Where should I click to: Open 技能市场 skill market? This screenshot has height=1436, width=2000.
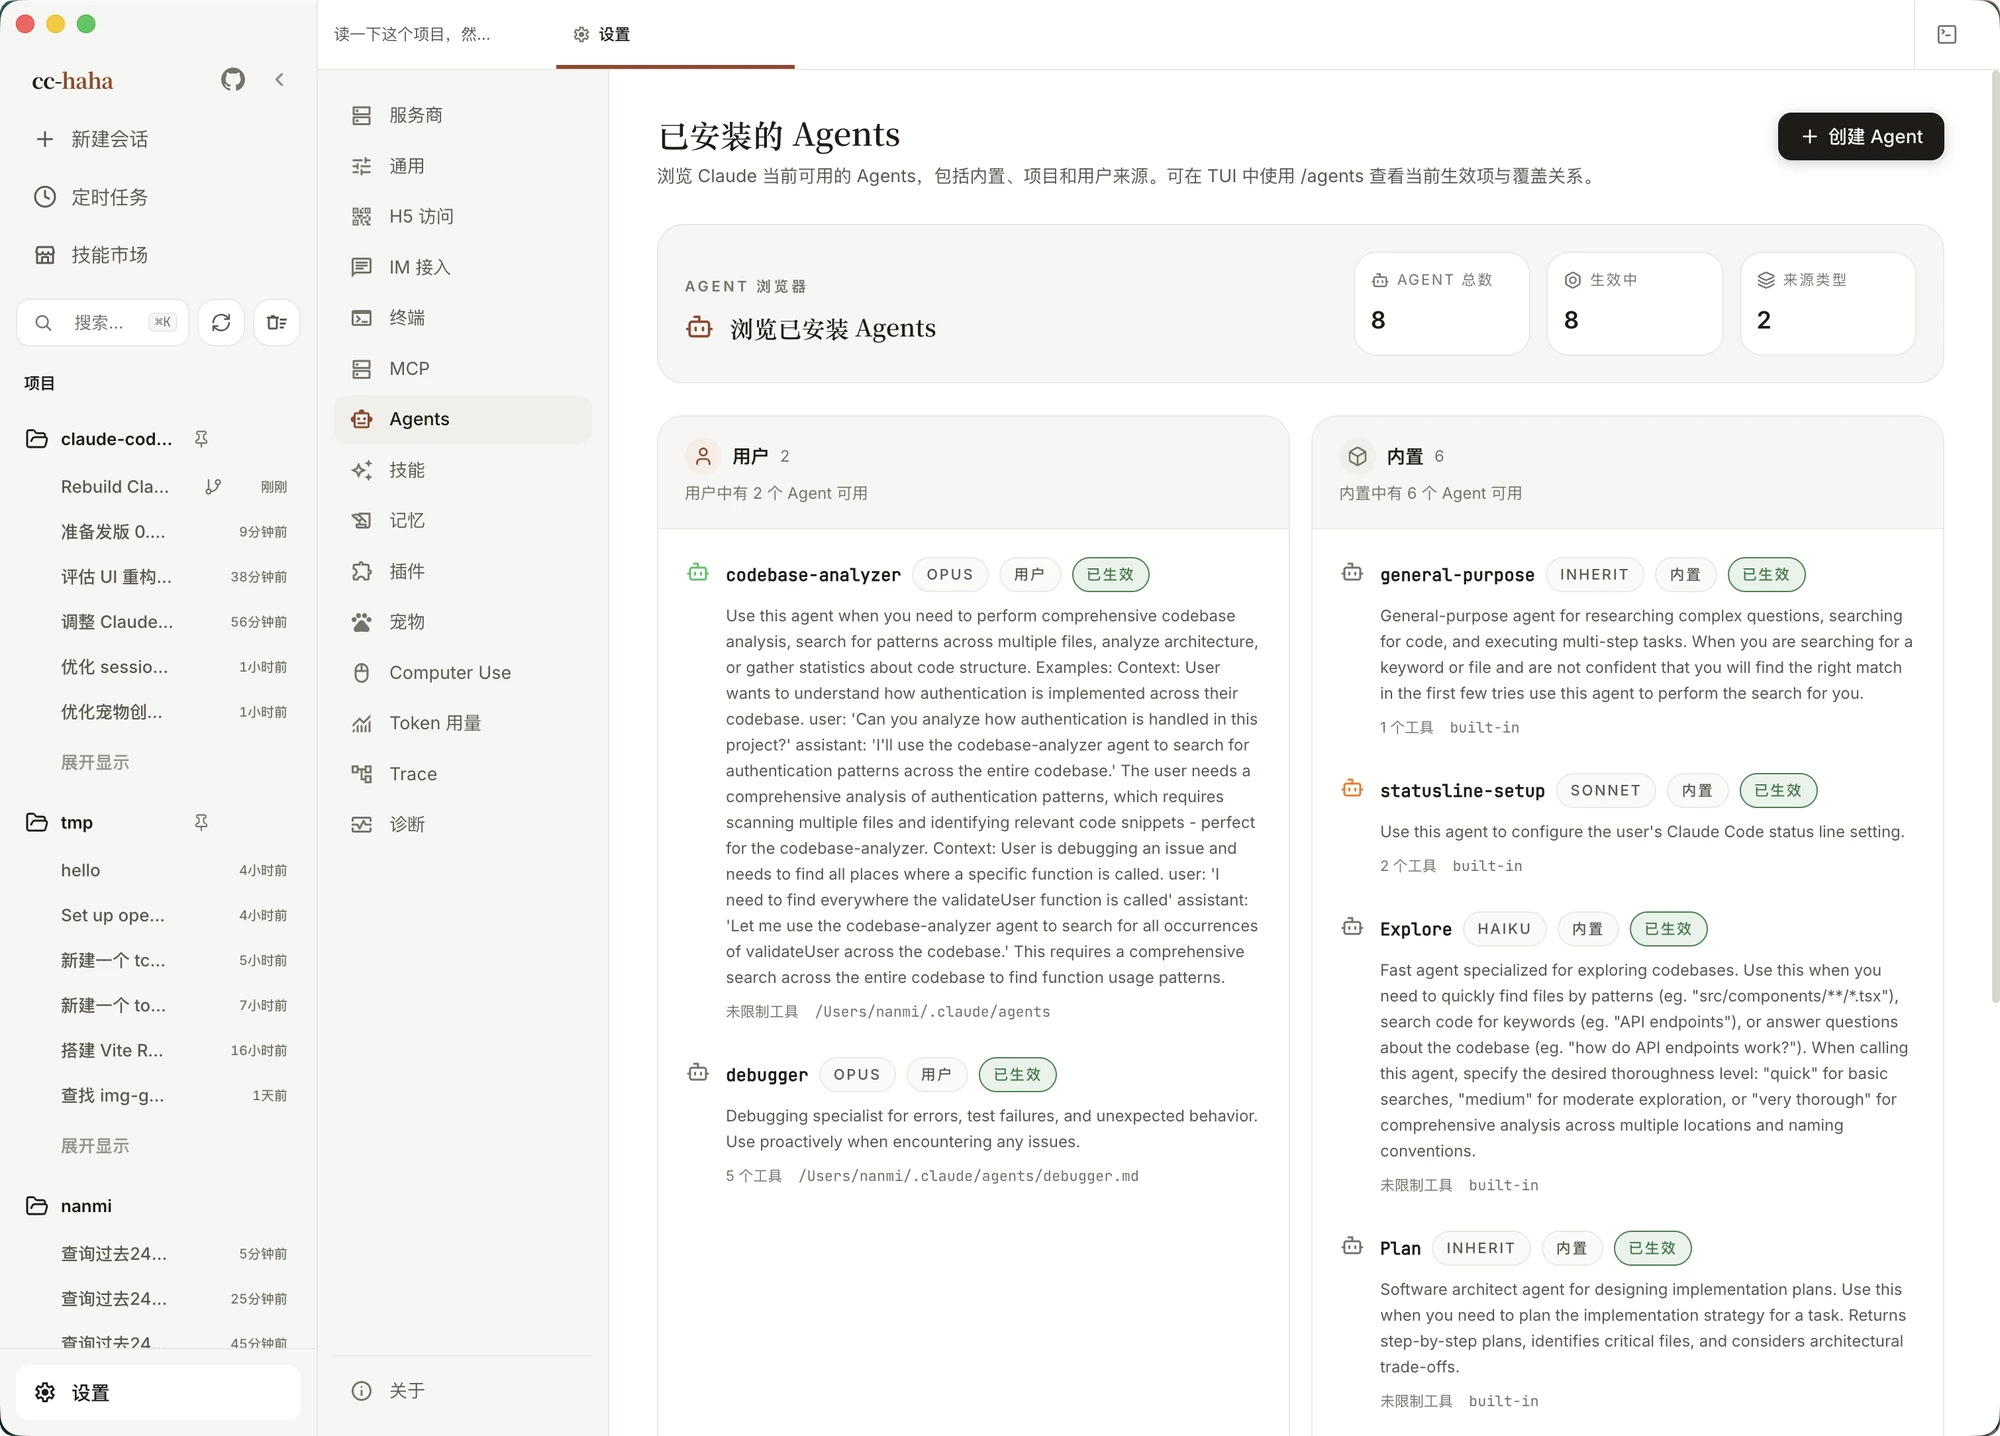158,255
